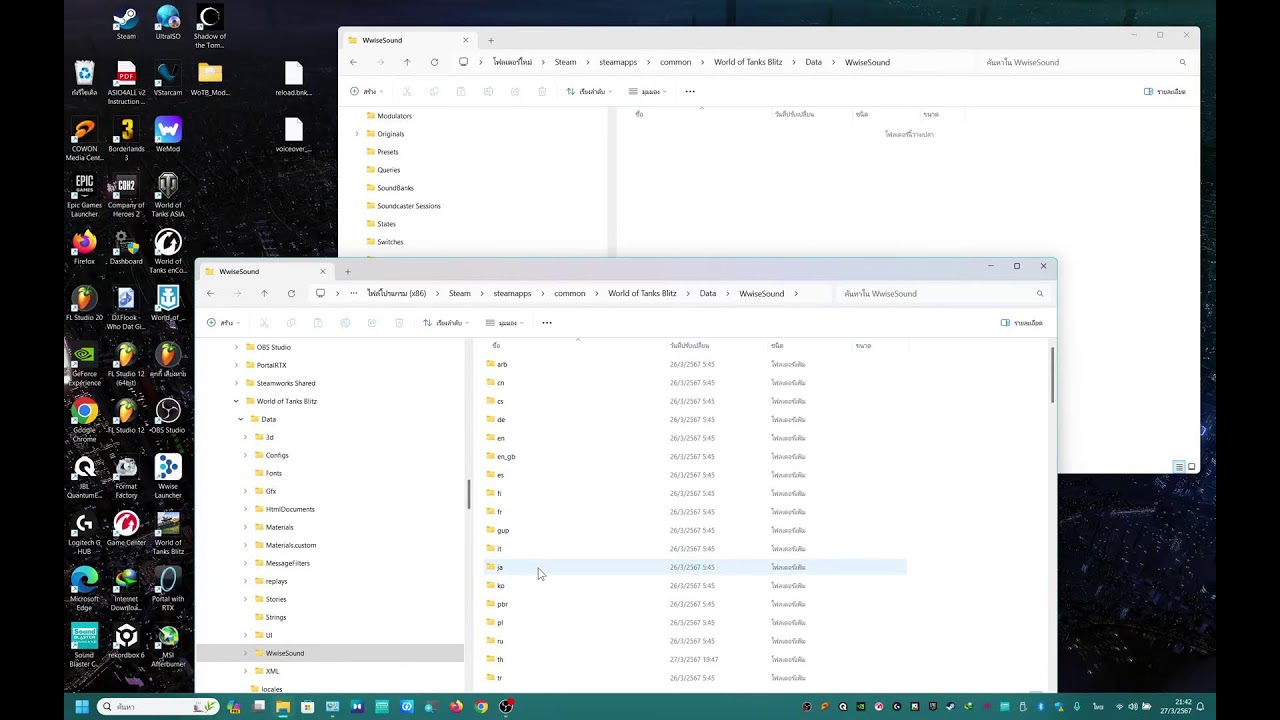
Task: Select the en_gb folder in file list
Action: (x=695, y=456)
